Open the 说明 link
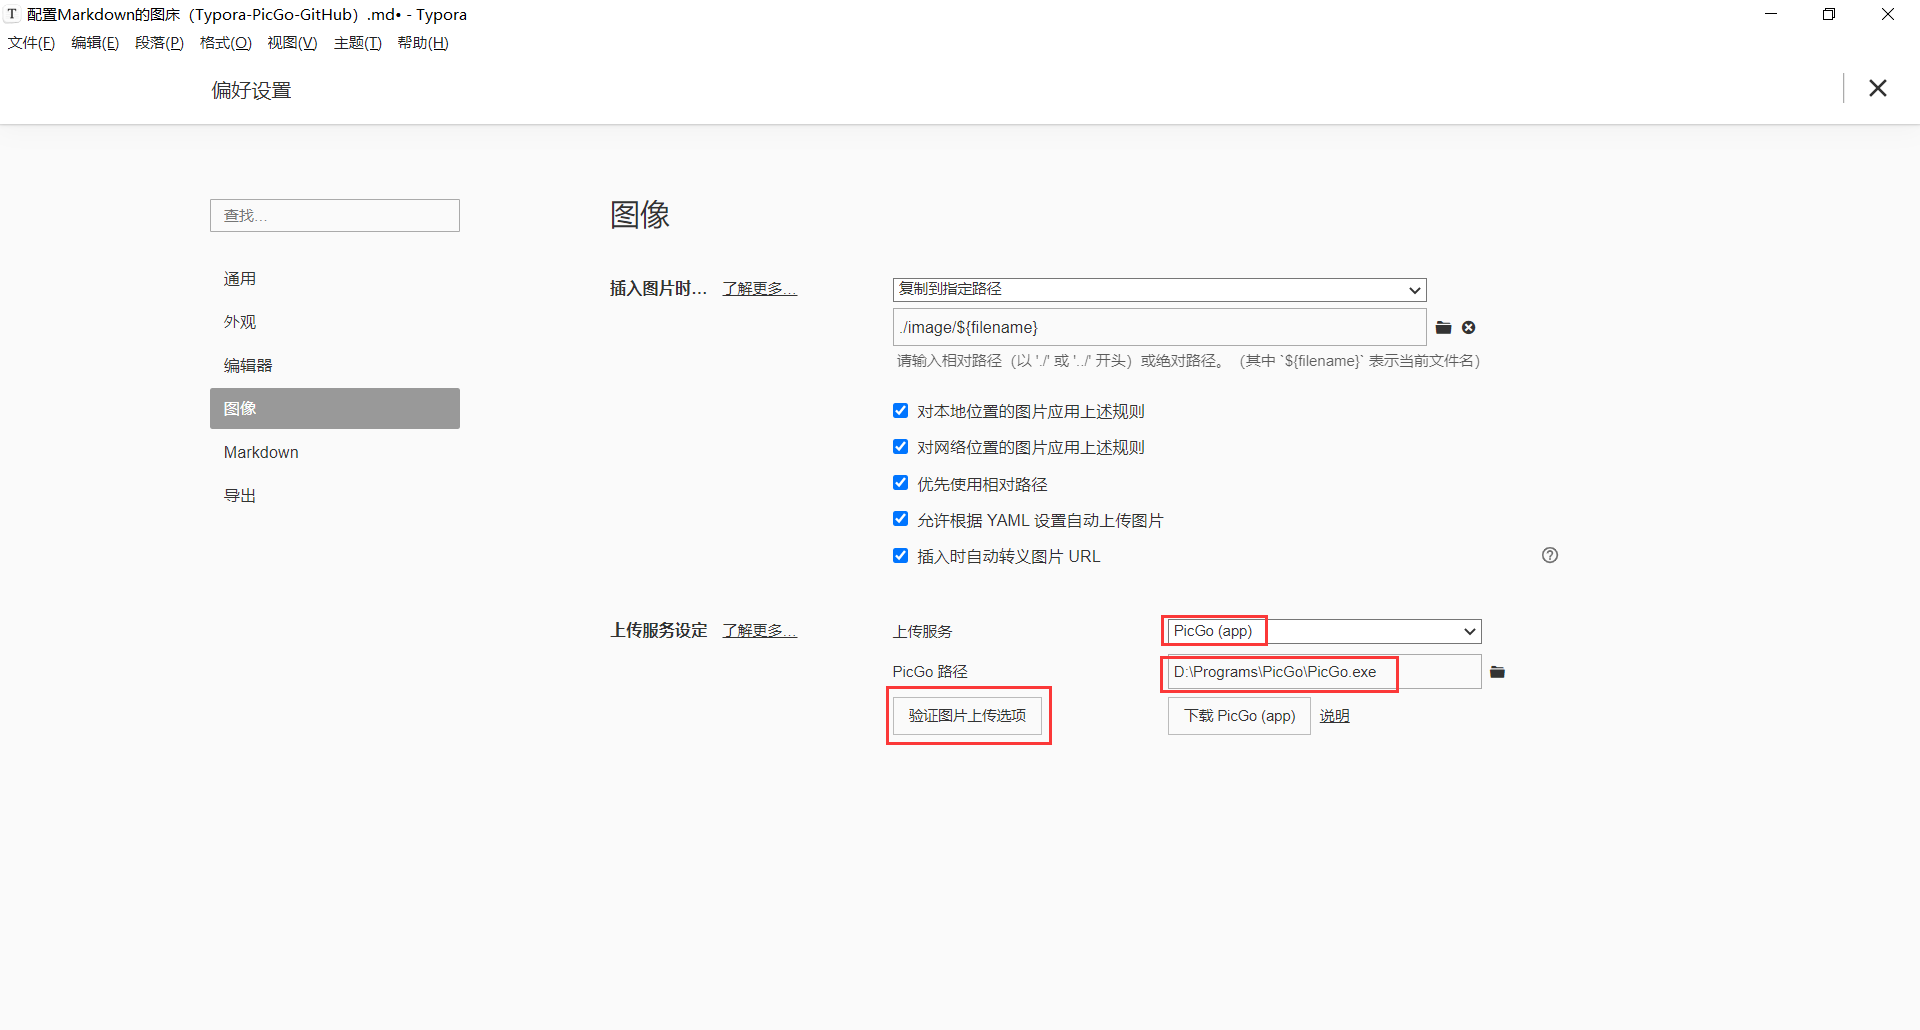This screenshot has height=1030, width=1920. [x=1334, y=716]
